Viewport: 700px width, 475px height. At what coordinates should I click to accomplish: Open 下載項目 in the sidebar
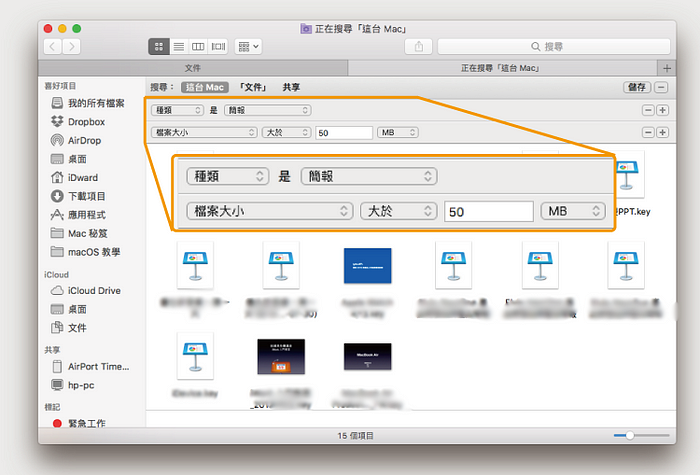pos(78,196)
